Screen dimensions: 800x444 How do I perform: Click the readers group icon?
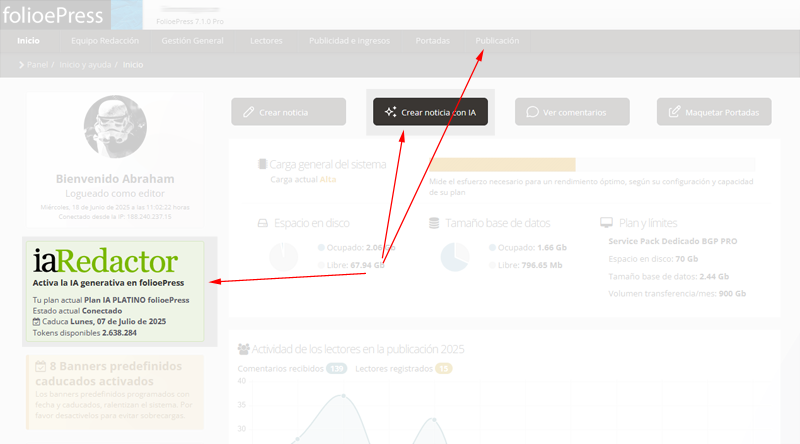(243, 349)
